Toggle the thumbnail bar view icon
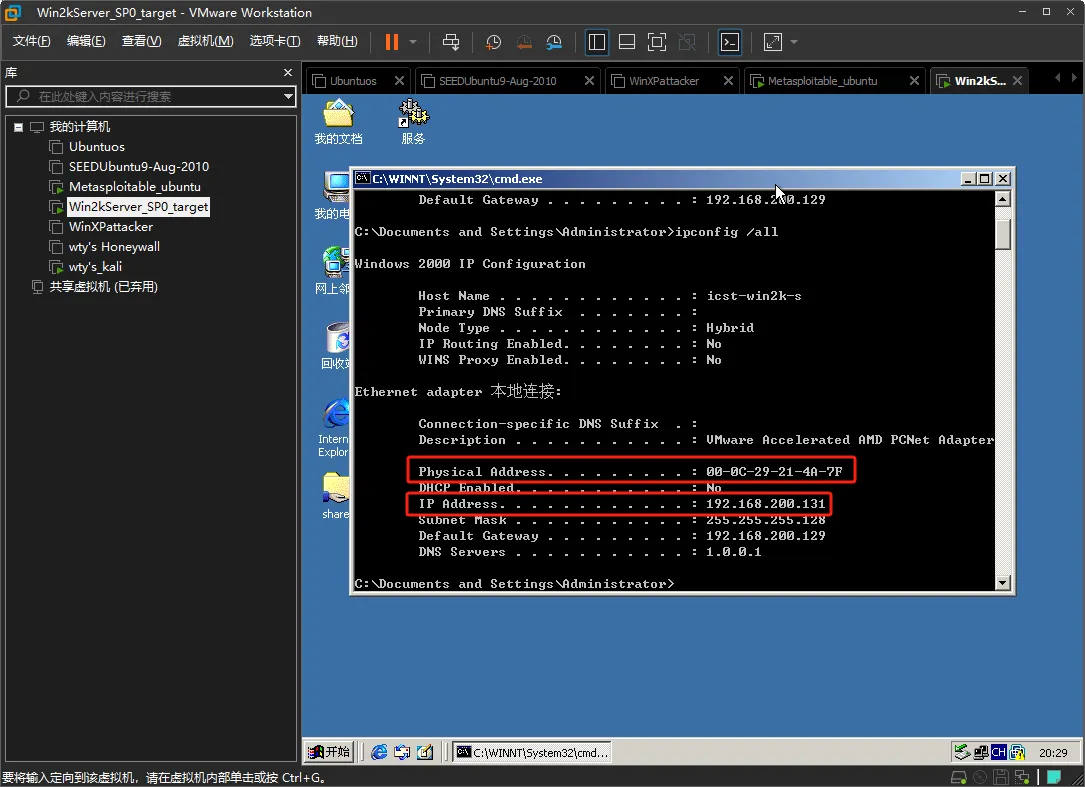The image size is (1085, 787). (627, 42)
